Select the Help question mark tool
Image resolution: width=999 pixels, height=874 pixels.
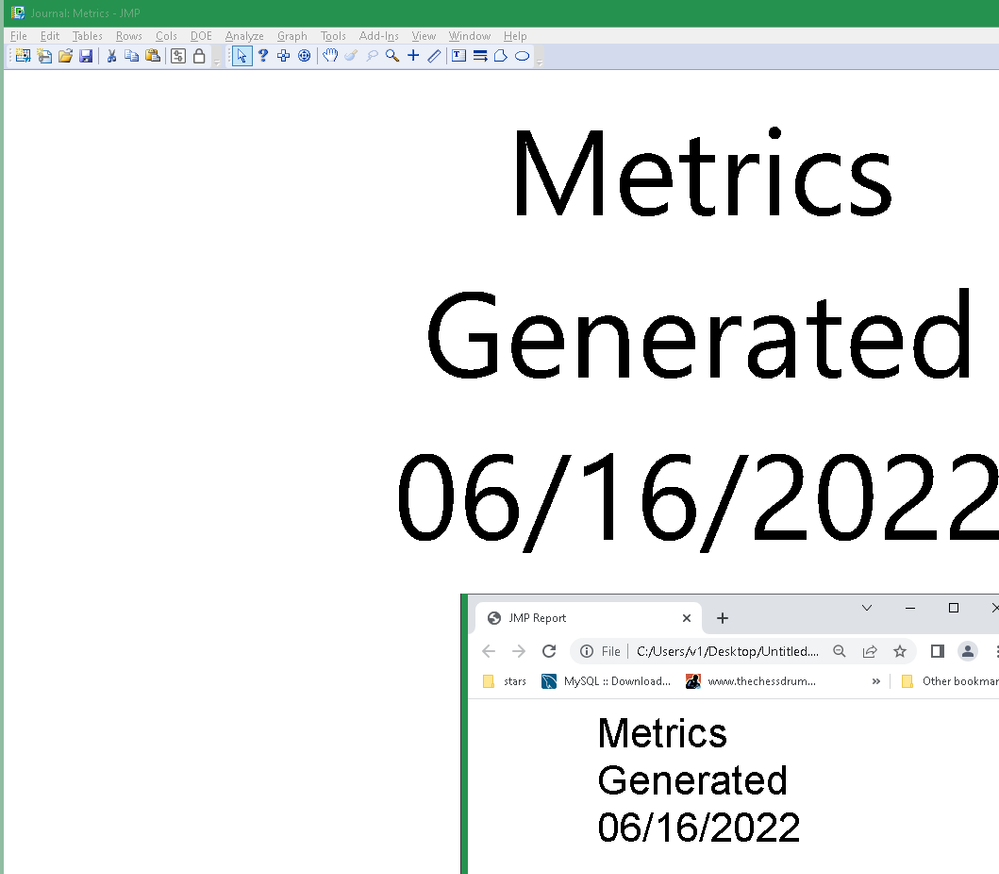(262, 56)
